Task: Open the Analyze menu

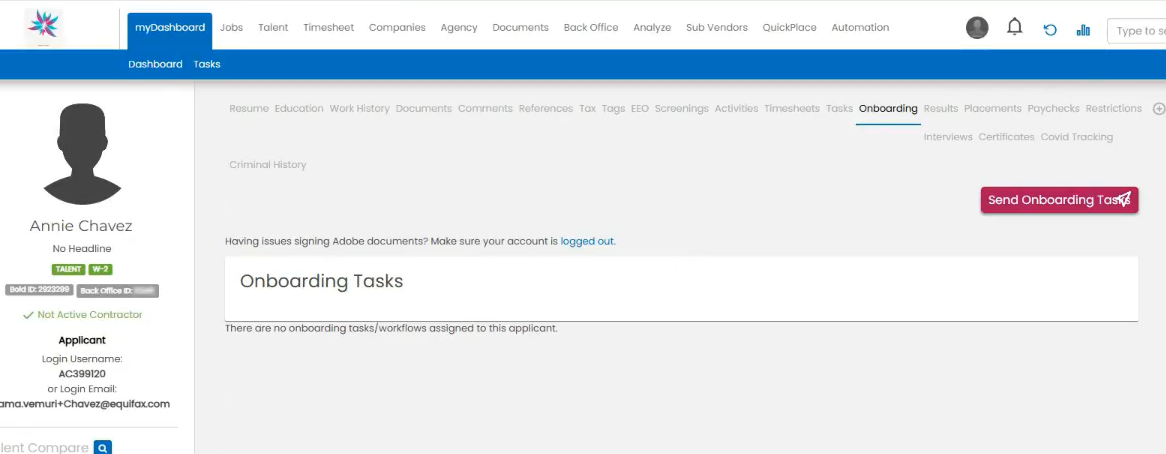Action: 652,27
